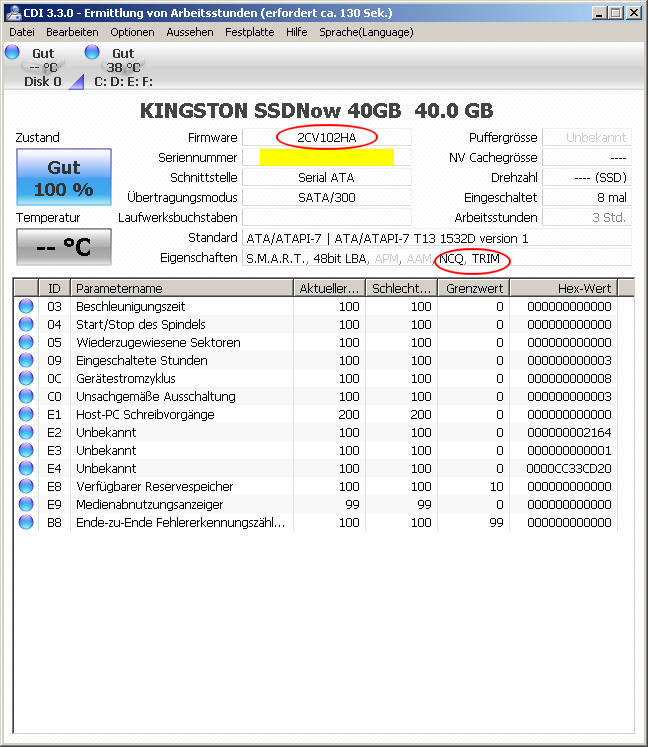
Task: Click the Schlecht... column header
Action: tap(402, 288)
